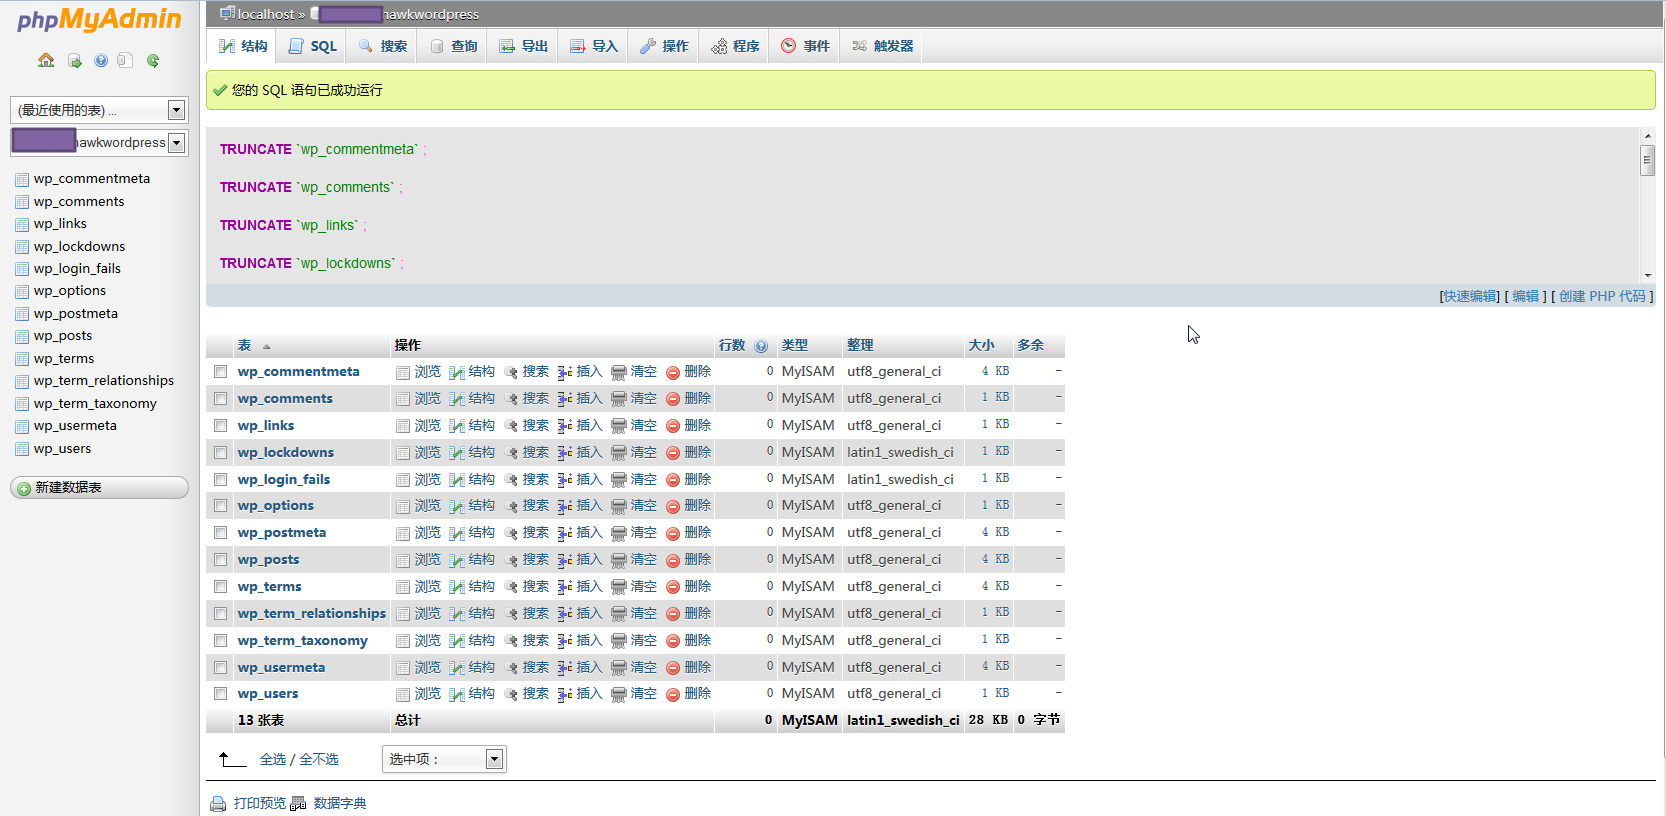Screen dimensions: 1666x816
Task: Click 删除 icon in wp_usermeta row
Action: (x=673, y=668)
